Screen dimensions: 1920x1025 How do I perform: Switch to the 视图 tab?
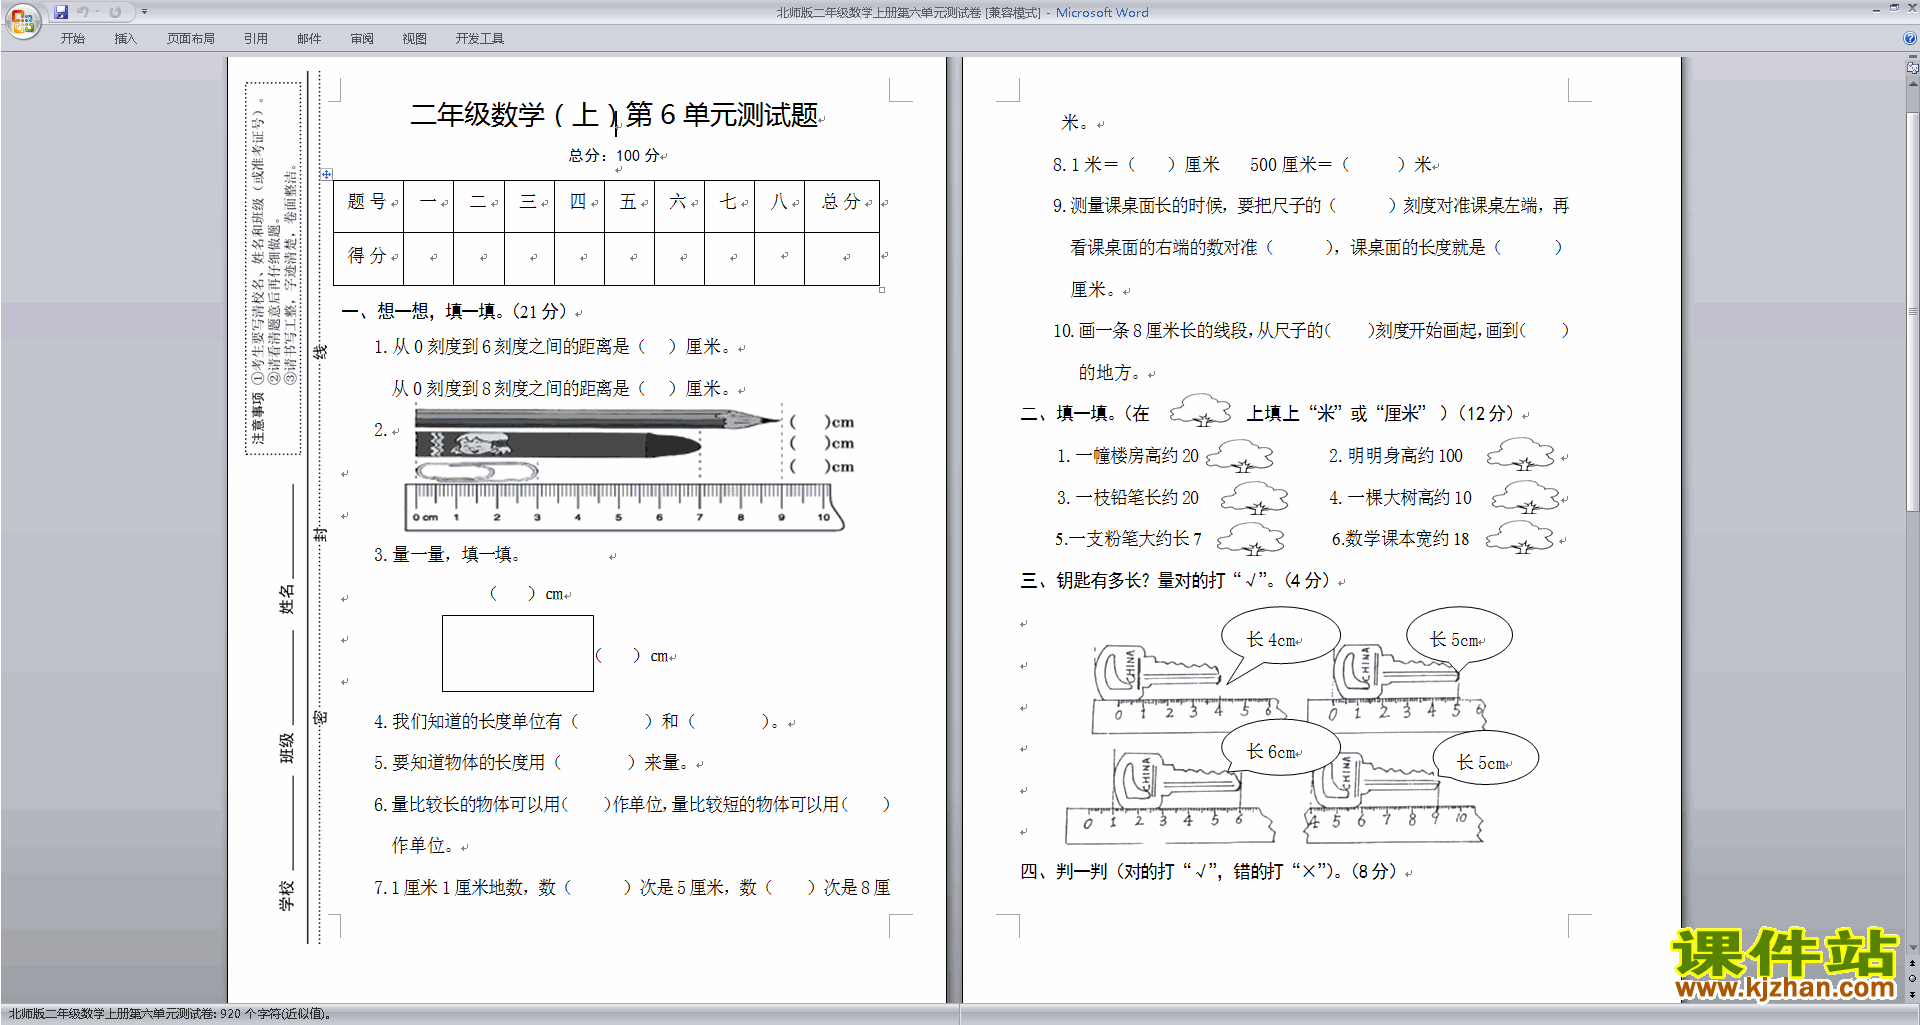(414, 39)
